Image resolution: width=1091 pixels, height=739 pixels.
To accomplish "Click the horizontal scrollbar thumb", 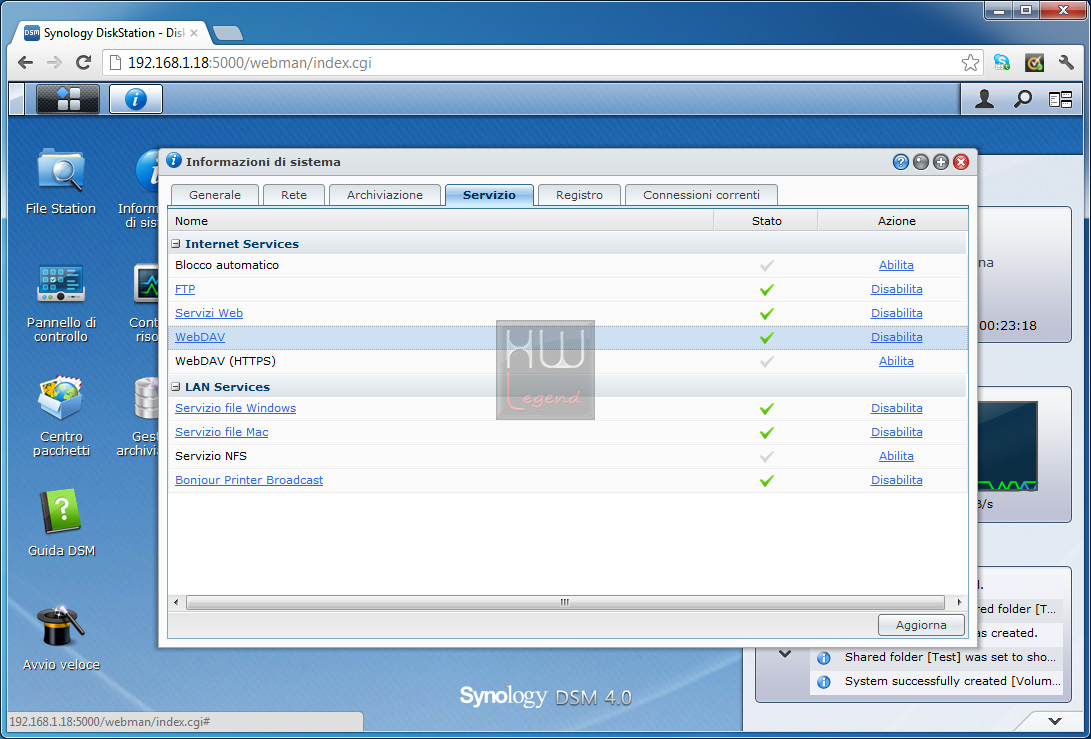I will point(565,603).
